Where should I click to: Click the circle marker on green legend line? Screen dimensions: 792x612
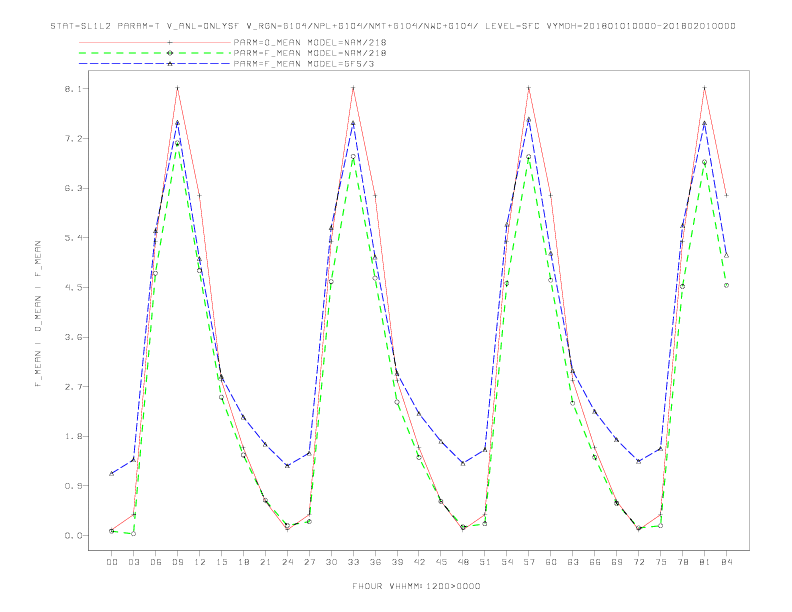(170, 53)
